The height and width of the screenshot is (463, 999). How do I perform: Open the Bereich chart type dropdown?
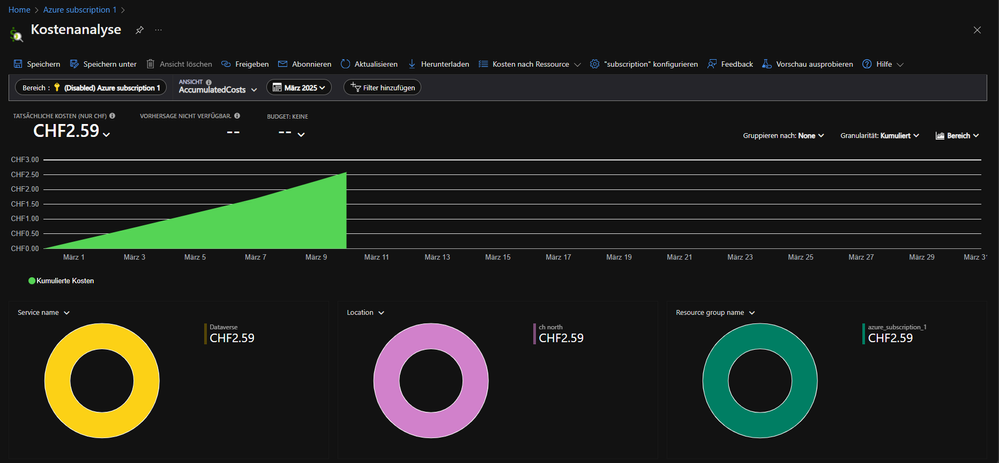point(958,136)
